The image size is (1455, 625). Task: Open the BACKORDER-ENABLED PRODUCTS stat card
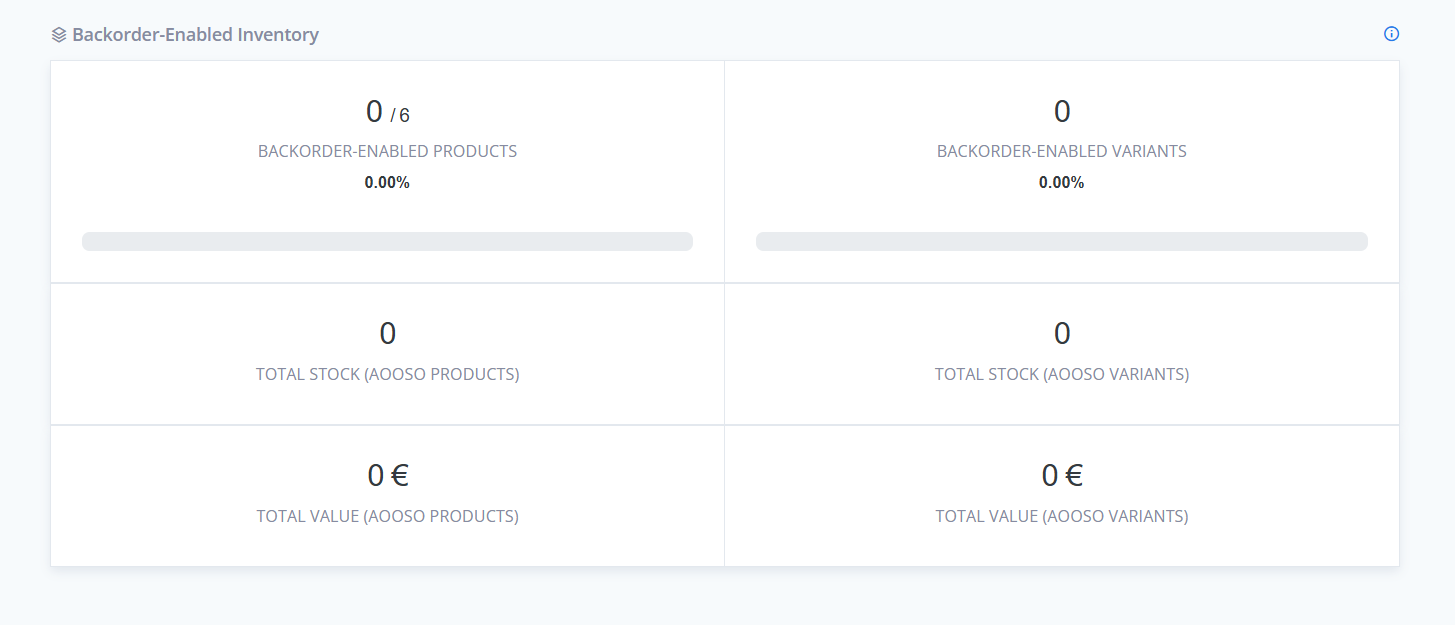pyautogui.click(x=387, y=170)
